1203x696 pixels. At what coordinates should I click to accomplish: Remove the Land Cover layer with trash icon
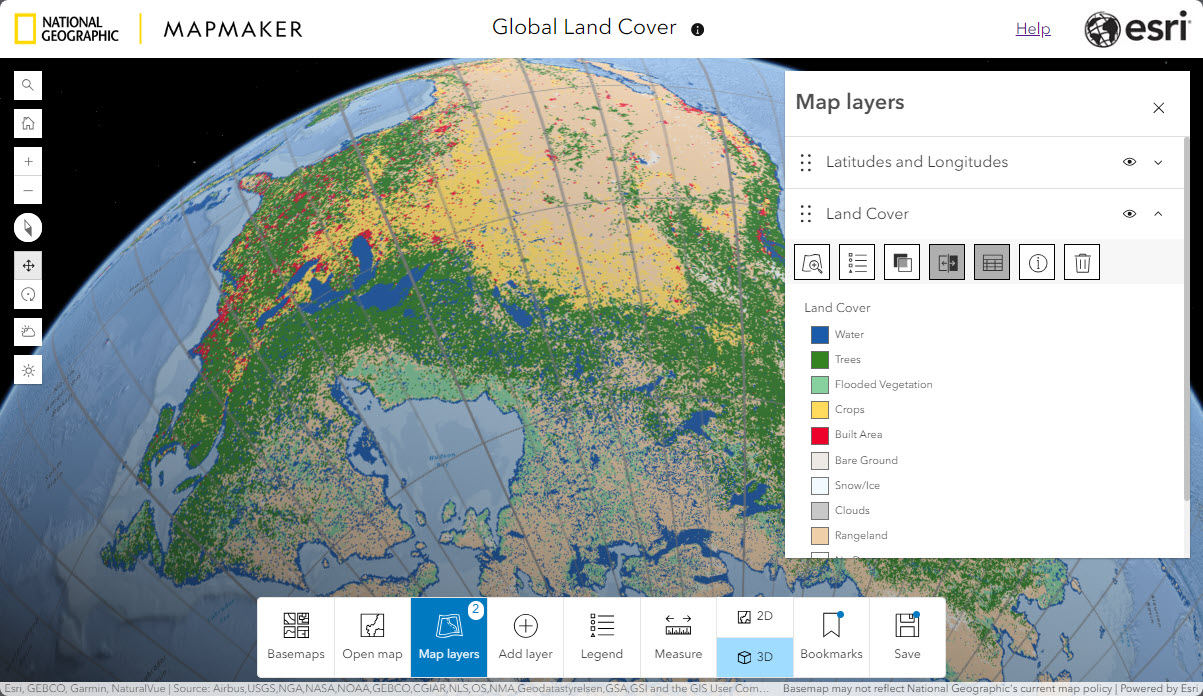pyautogui.click(x=1082, y=262)
